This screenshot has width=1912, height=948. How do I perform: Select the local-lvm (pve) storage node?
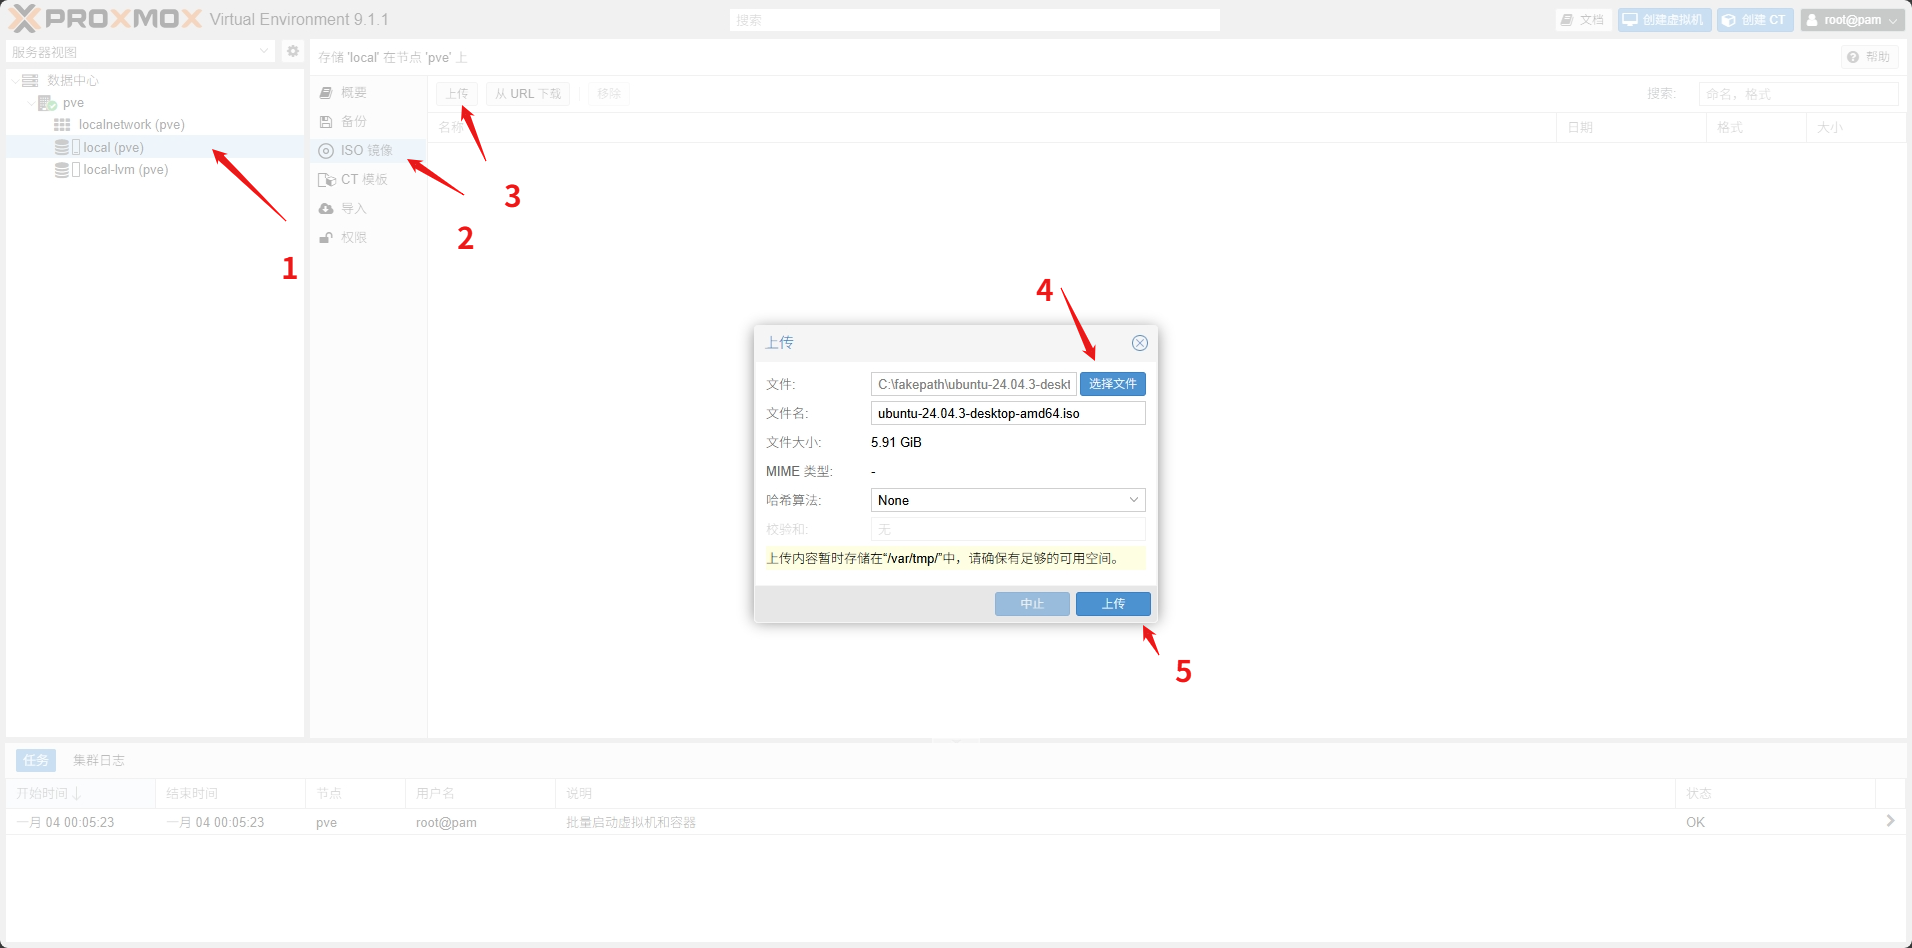point(125,170)
